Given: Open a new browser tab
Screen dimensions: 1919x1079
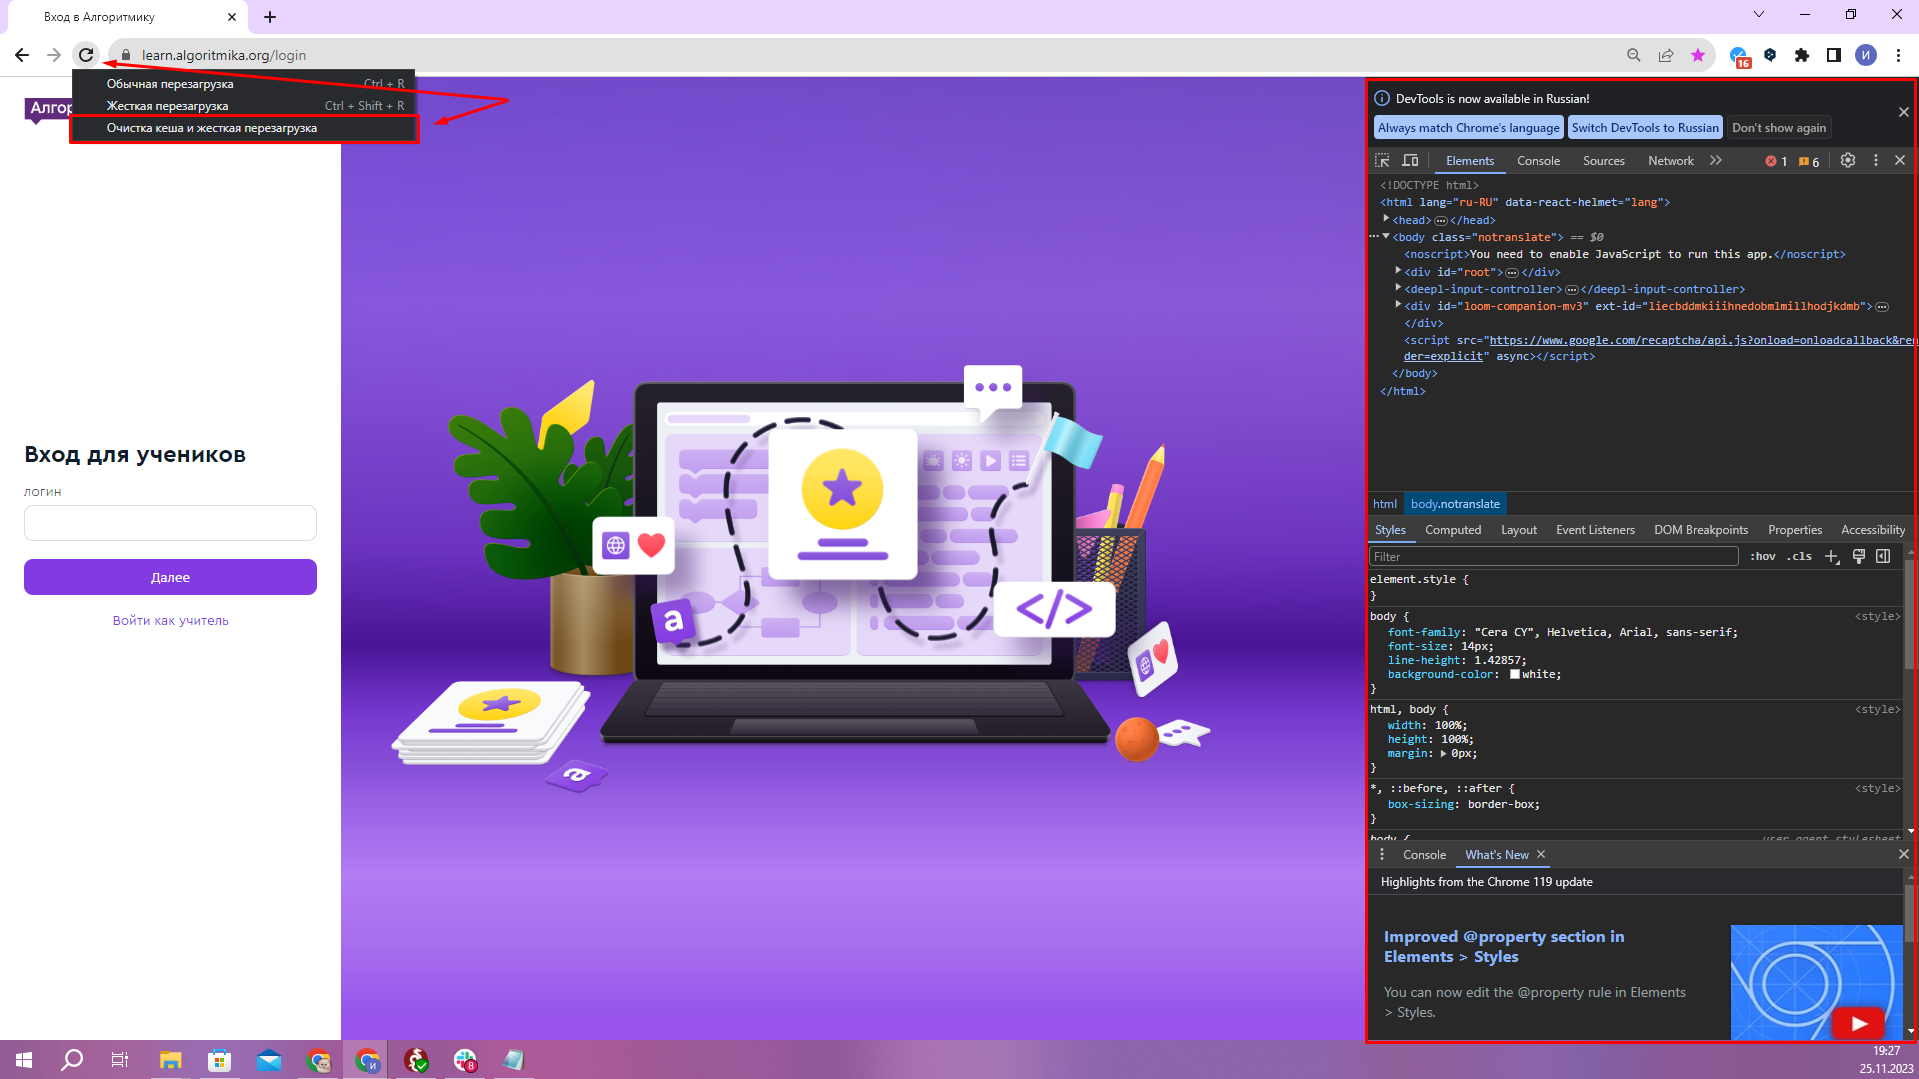Looking at the screenshot, I should click(x=270, y=17).
